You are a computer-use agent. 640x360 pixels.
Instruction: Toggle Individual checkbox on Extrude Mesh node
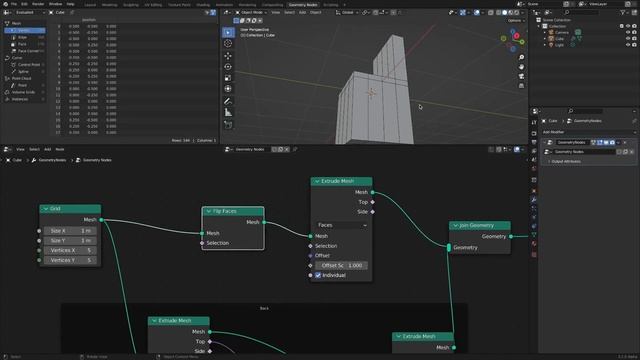(x=318, y=275)
